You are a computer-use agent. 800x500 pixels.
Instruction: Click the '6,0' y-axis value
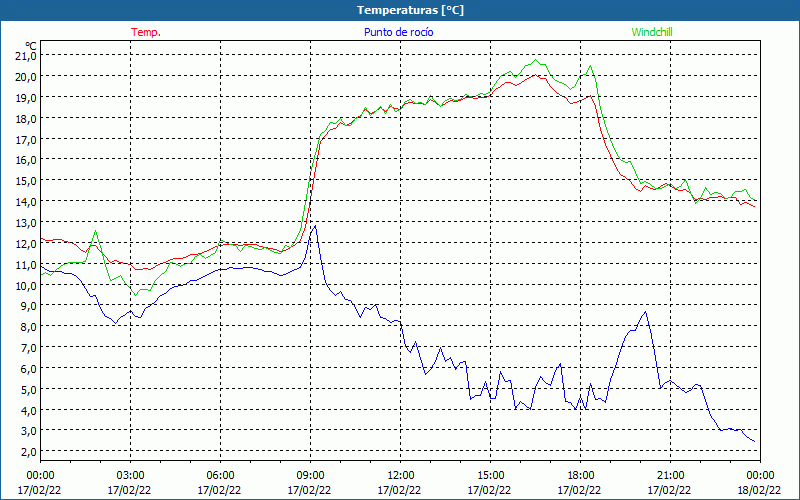click(x=29, y=368)
